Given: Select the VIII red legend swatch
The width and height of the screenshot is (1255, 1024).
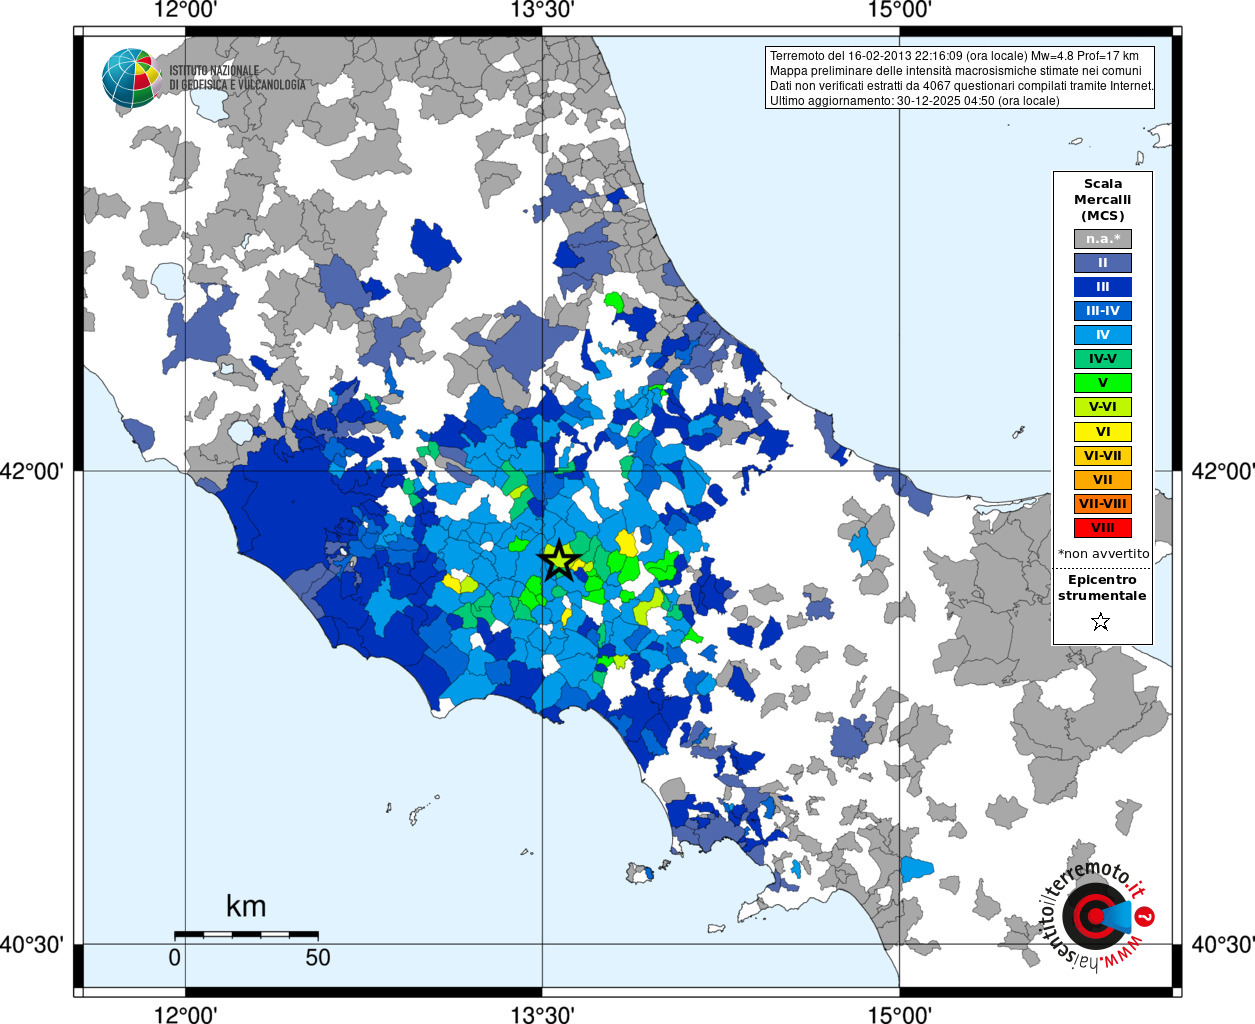Looking at the screenshot, I should (1103, 528).
